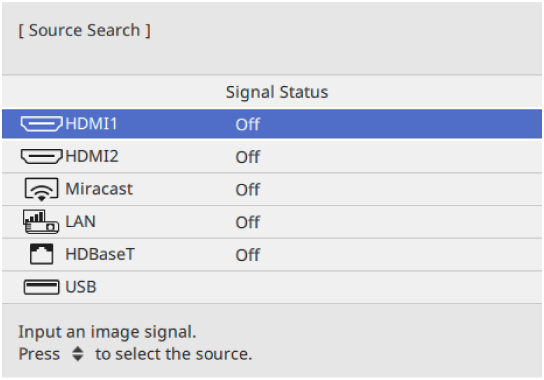Click the LAN projector network icon
This screenshot has width=544, height=380.
click(41, 221)
